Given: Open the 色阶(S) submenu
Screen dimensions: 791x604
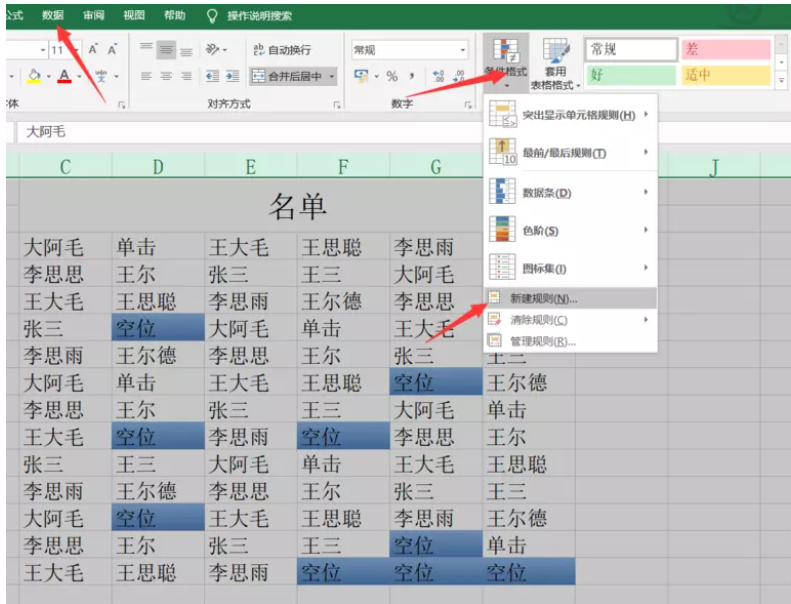Looking at the screenshot, I should pyautogui.click(x=570, y=230).
